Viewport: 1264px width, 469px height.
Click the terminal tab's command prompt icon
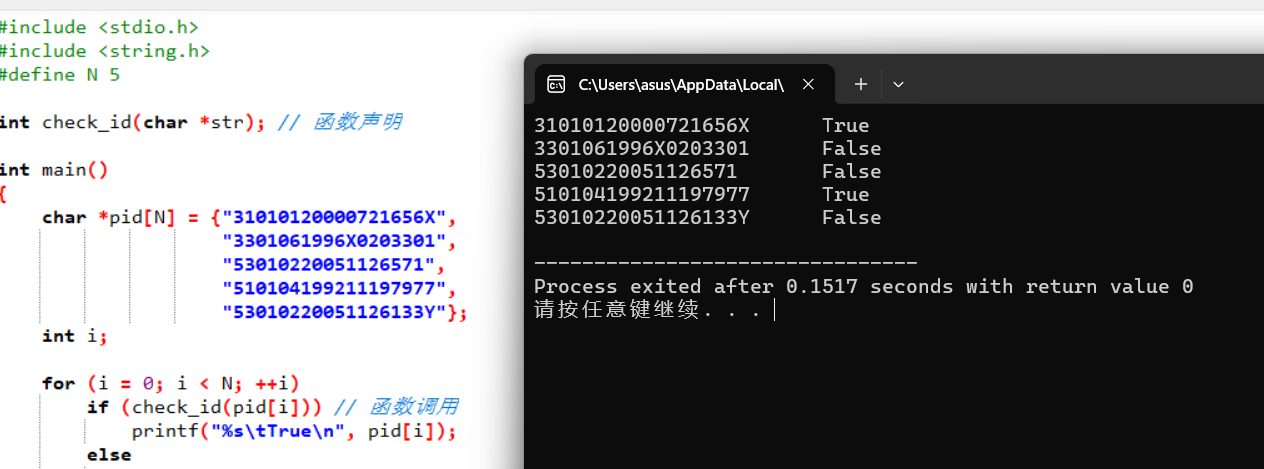tap(556, 84)
